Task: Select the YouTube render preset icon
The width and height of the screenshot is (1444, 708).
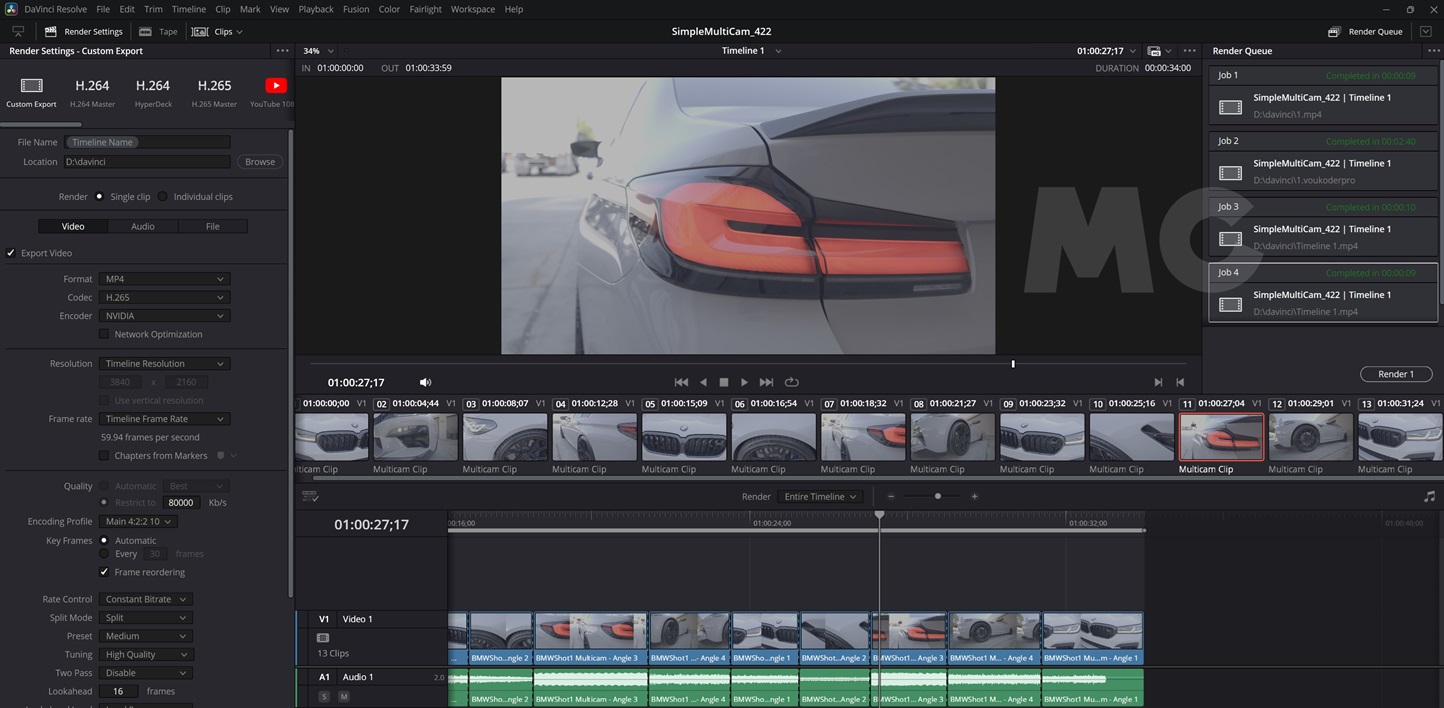Action: tap(275, 86)
